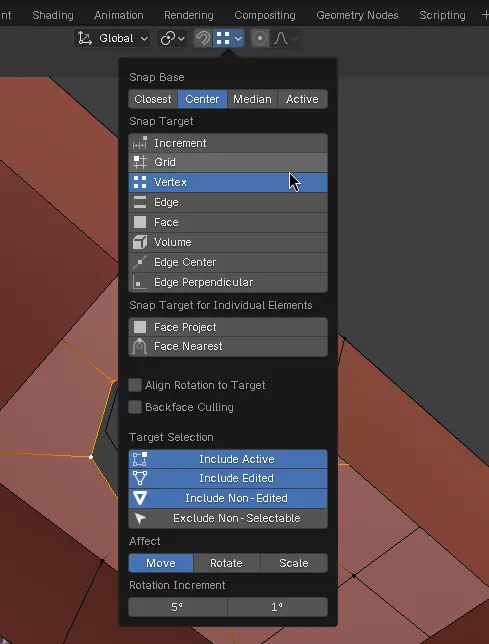The image size is (489, 644).
Task: Set snap base to Center
Action: click(202, 99)
